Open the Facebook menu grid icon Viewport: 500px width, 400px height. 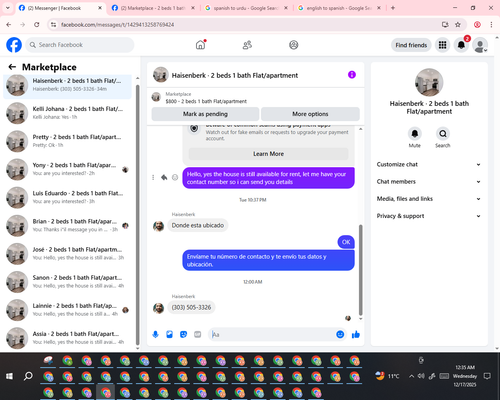(442, 45)
